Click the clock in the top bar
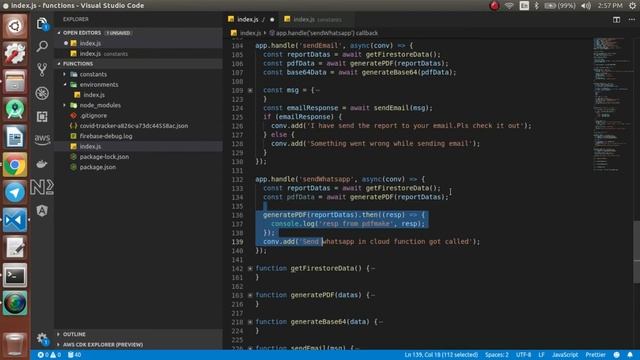Image resolution: width=640 pixels, height=360 pixels. 610,6
